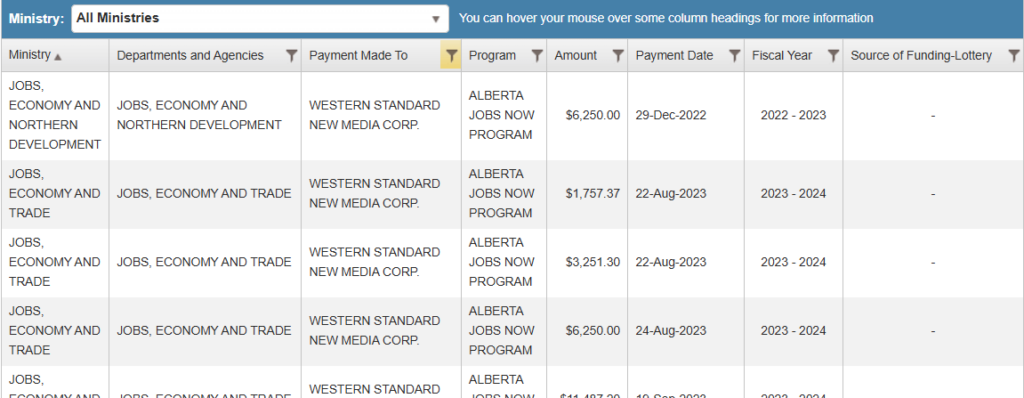This screenshot has width=1024, height=398.
Task: Click ALBERTA JOBS NOW PROGRAM in 24-Aug-2023 row
Action: [502, 331]
